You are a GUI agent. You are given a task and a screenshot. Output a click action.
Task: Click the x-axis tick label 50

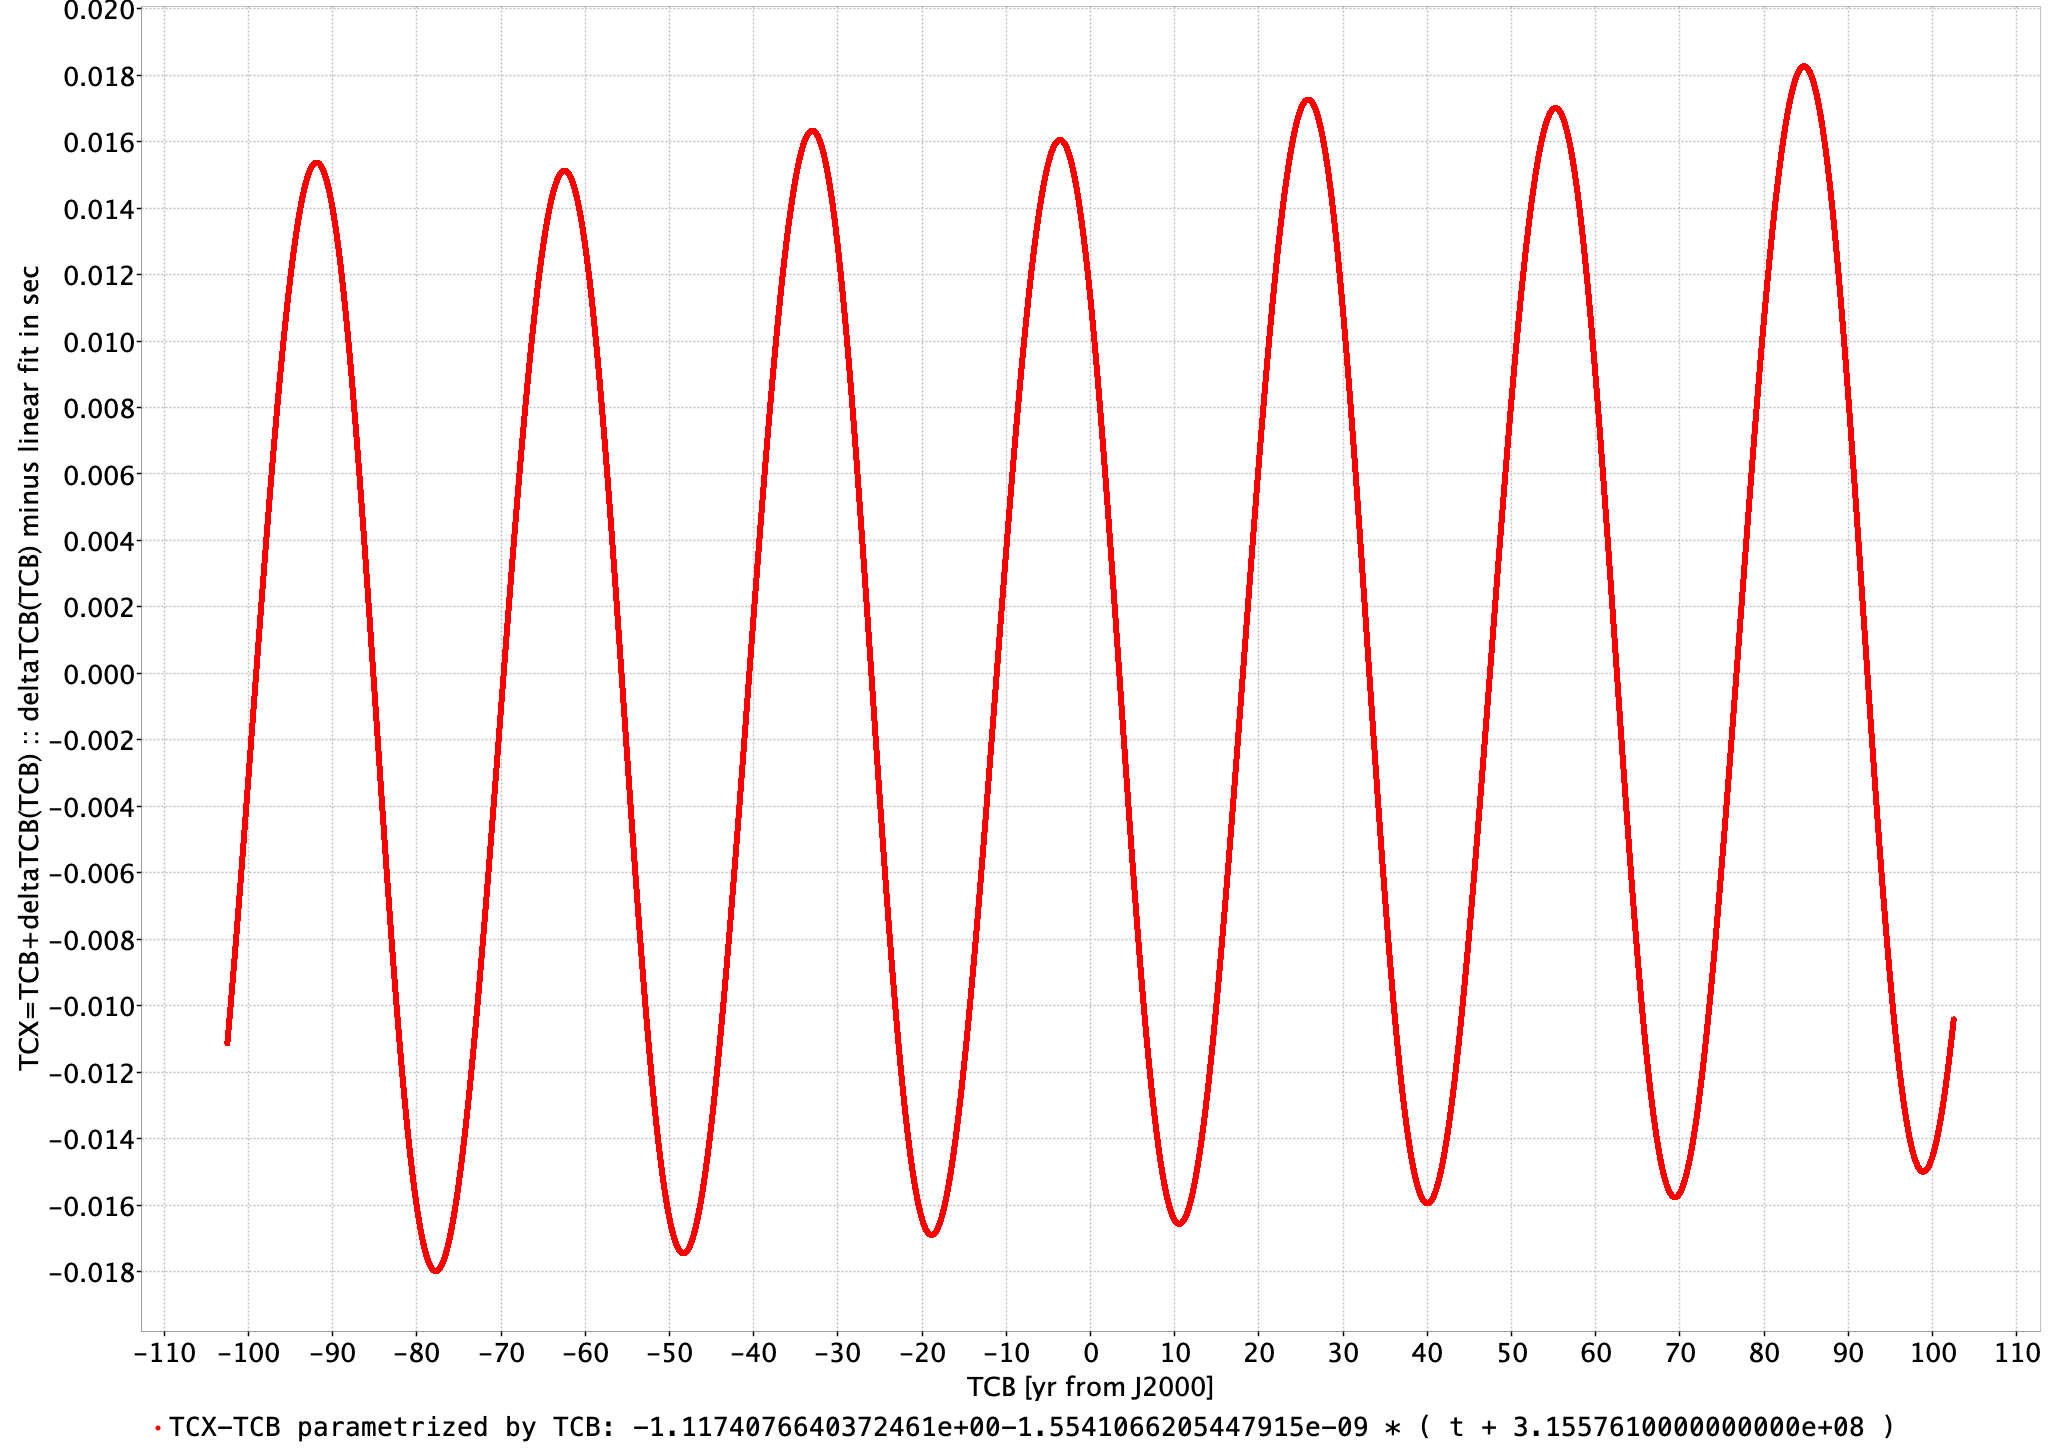point(1512,1353)
